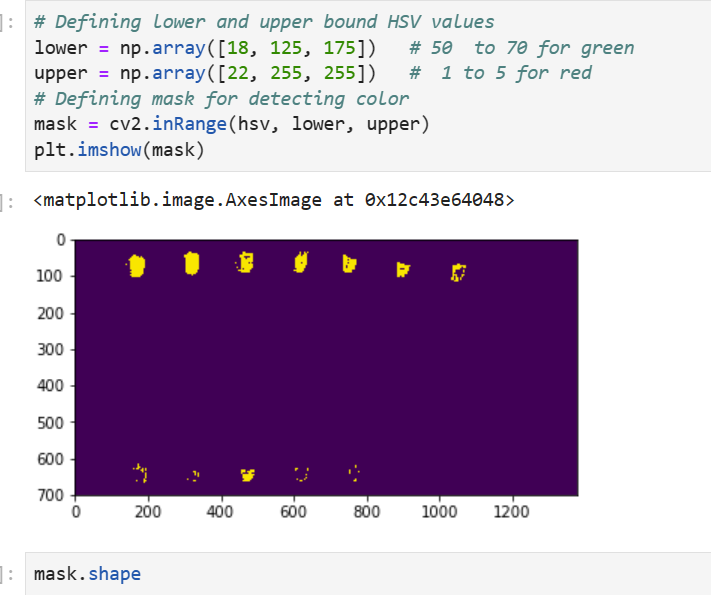Click the 'plt.imshow(mask)' code line

tap(119, 150)
